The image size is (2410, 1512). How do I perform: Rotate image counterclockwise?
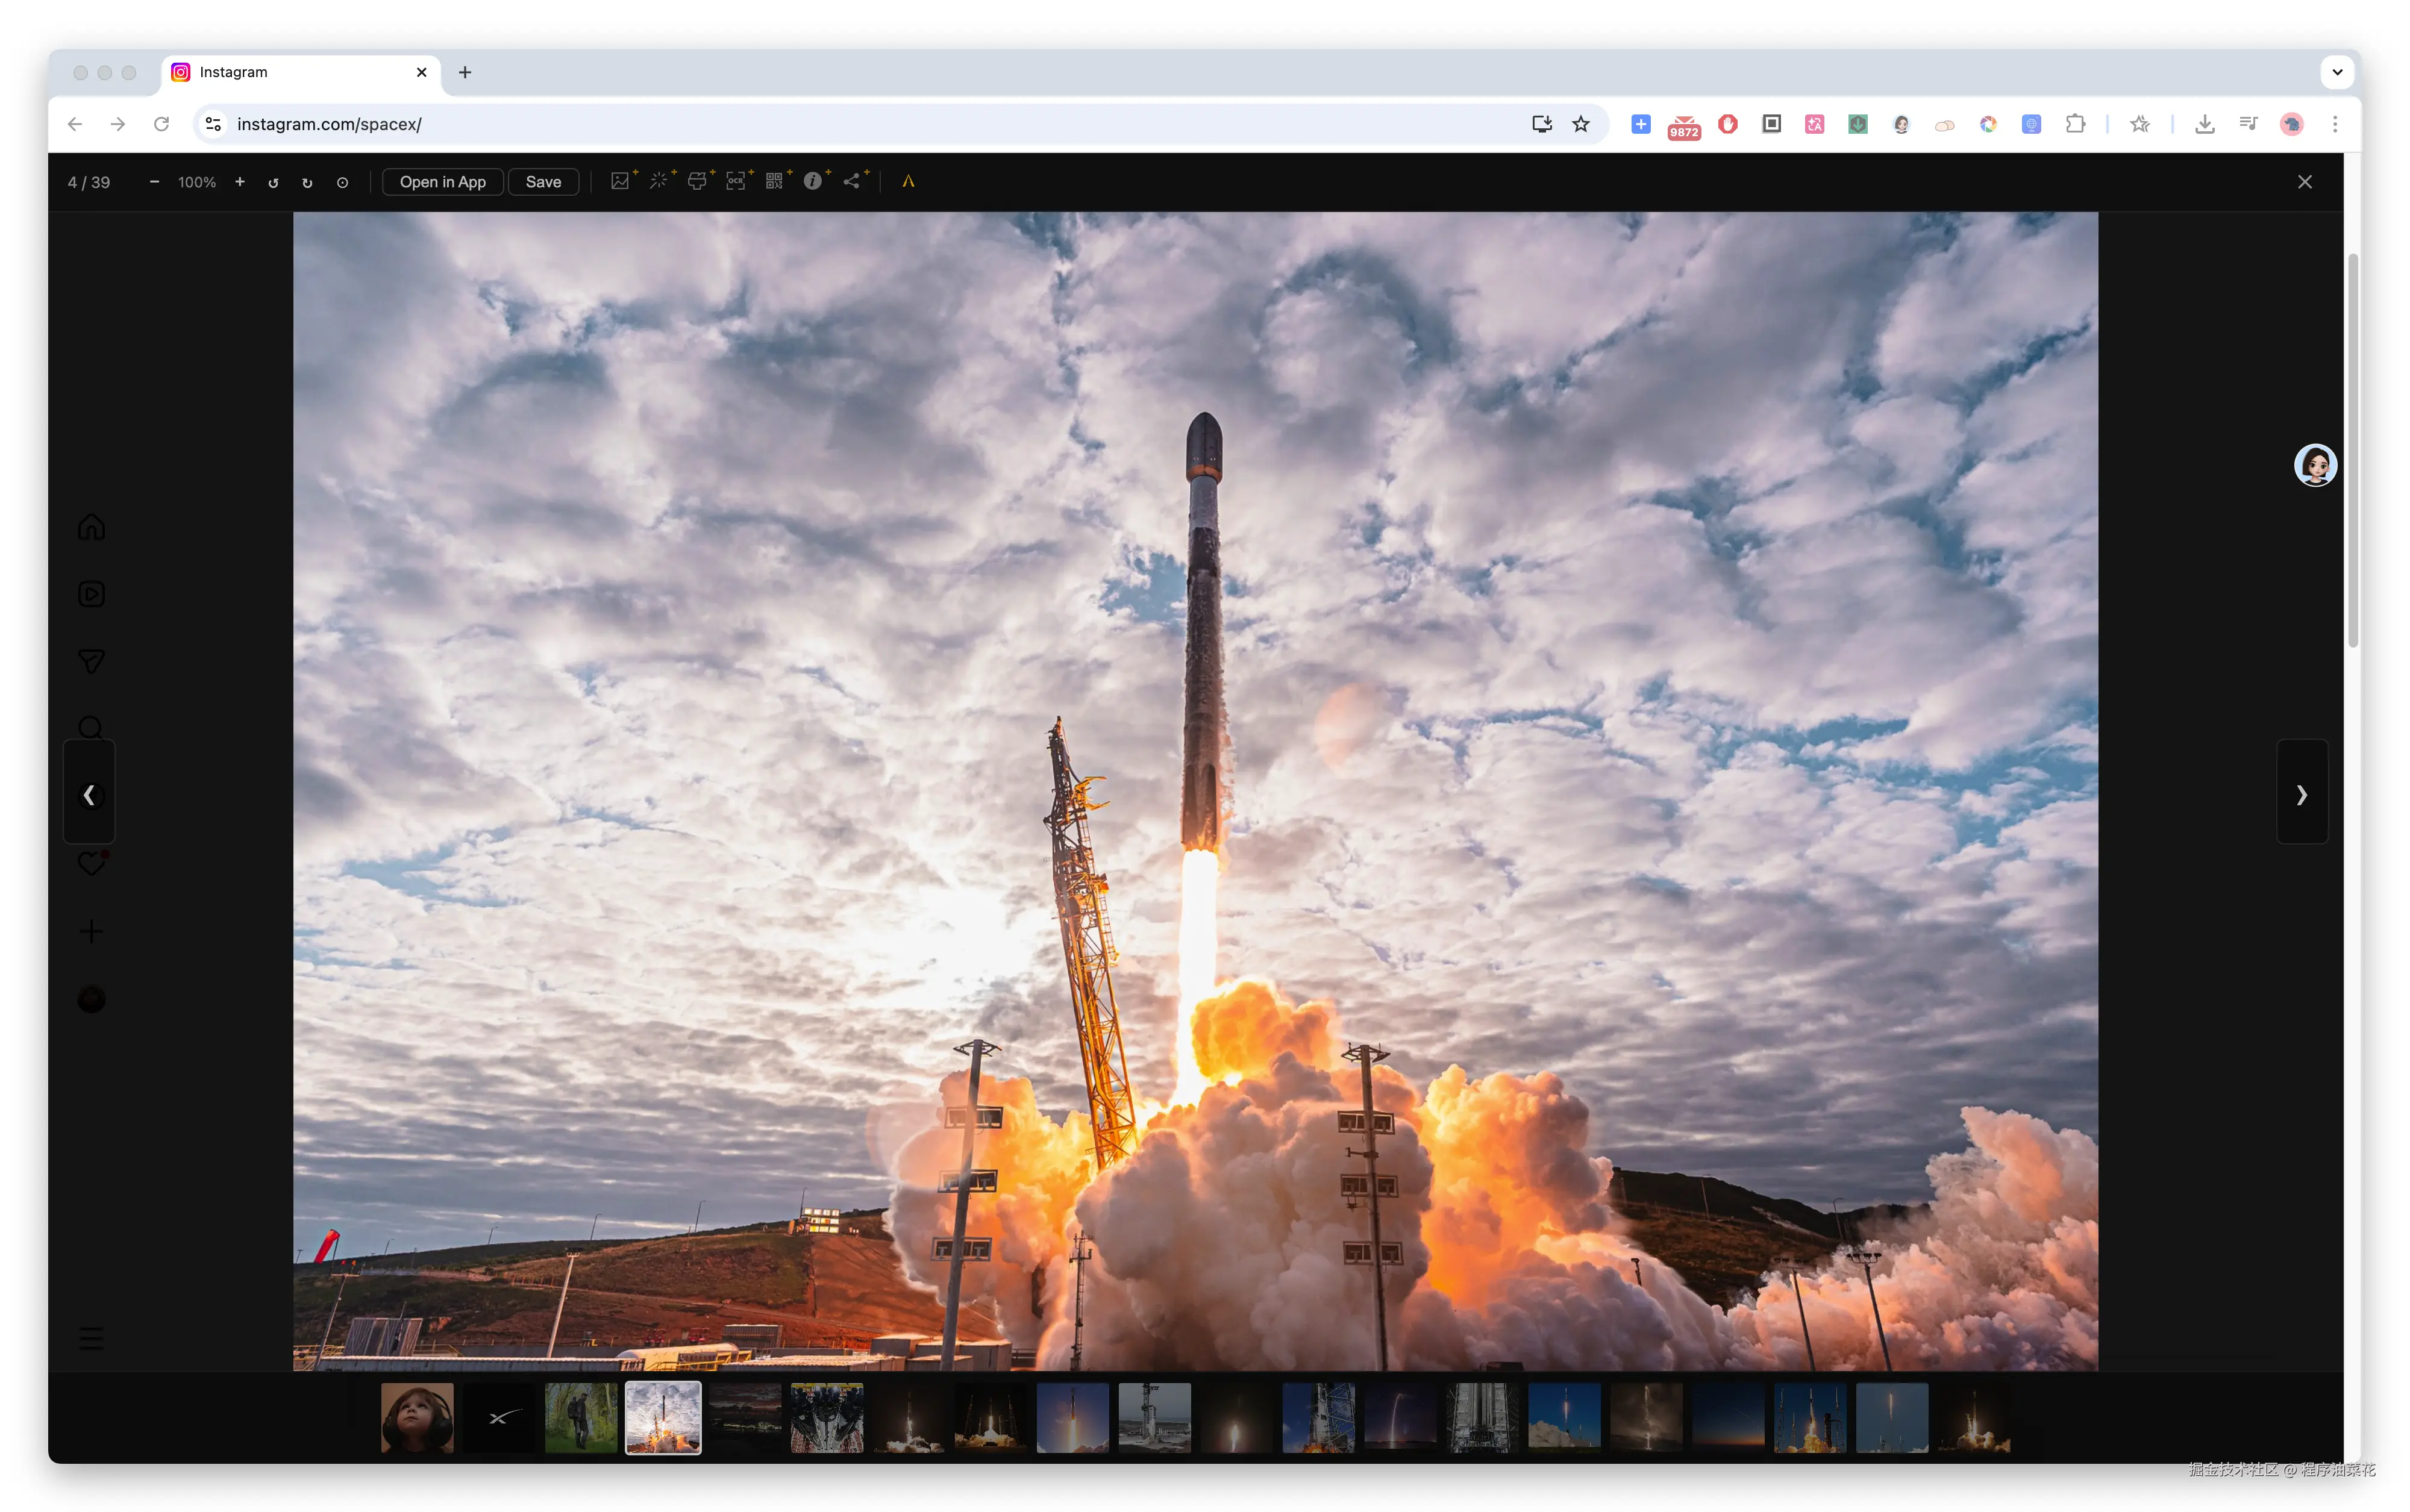click(x=273, y=182)
